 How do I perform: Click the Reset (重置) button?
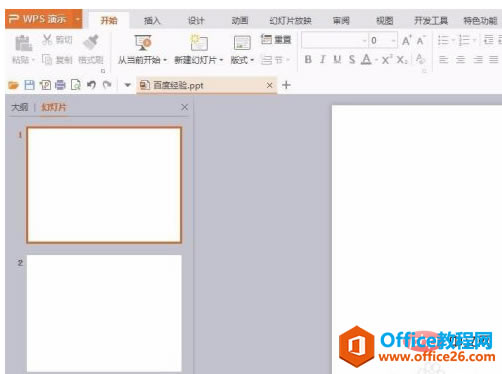(x=276, y=40)
